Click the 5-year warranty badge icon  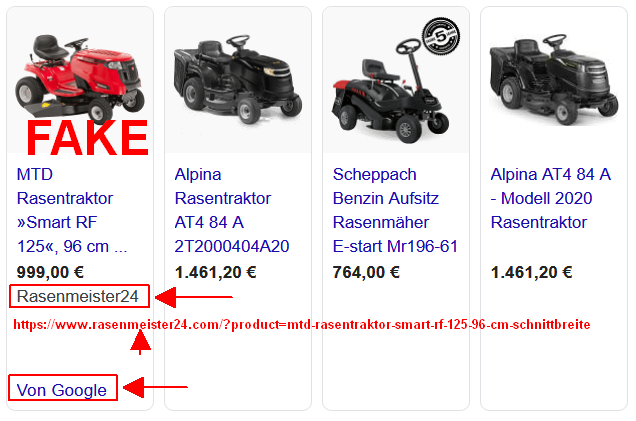(x=441, y=37)
